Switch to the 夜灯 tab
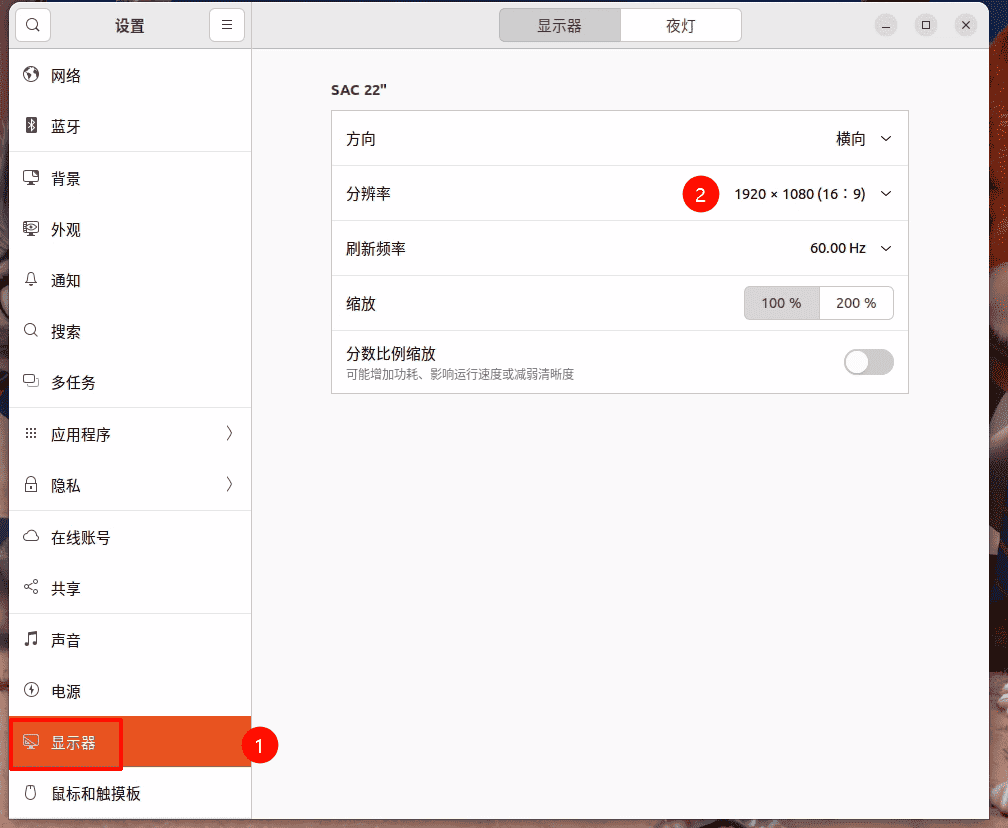Viewport: 1008px width, 828px height. (x=681, y=25)
